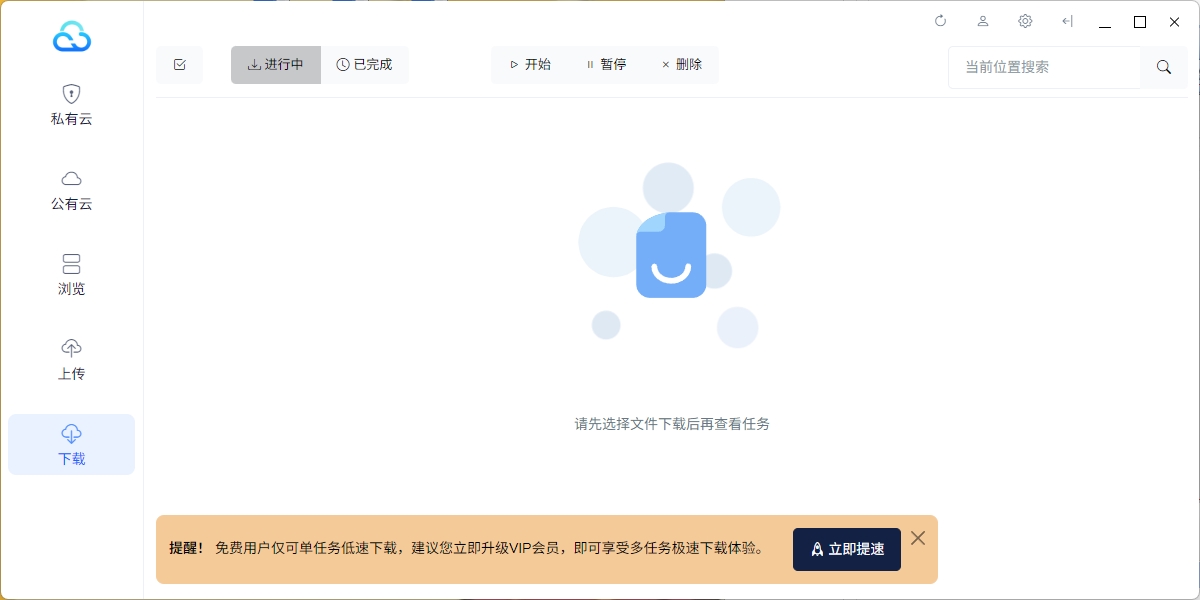
Task: Open 公有云 public cloud section
Action: 71,190
